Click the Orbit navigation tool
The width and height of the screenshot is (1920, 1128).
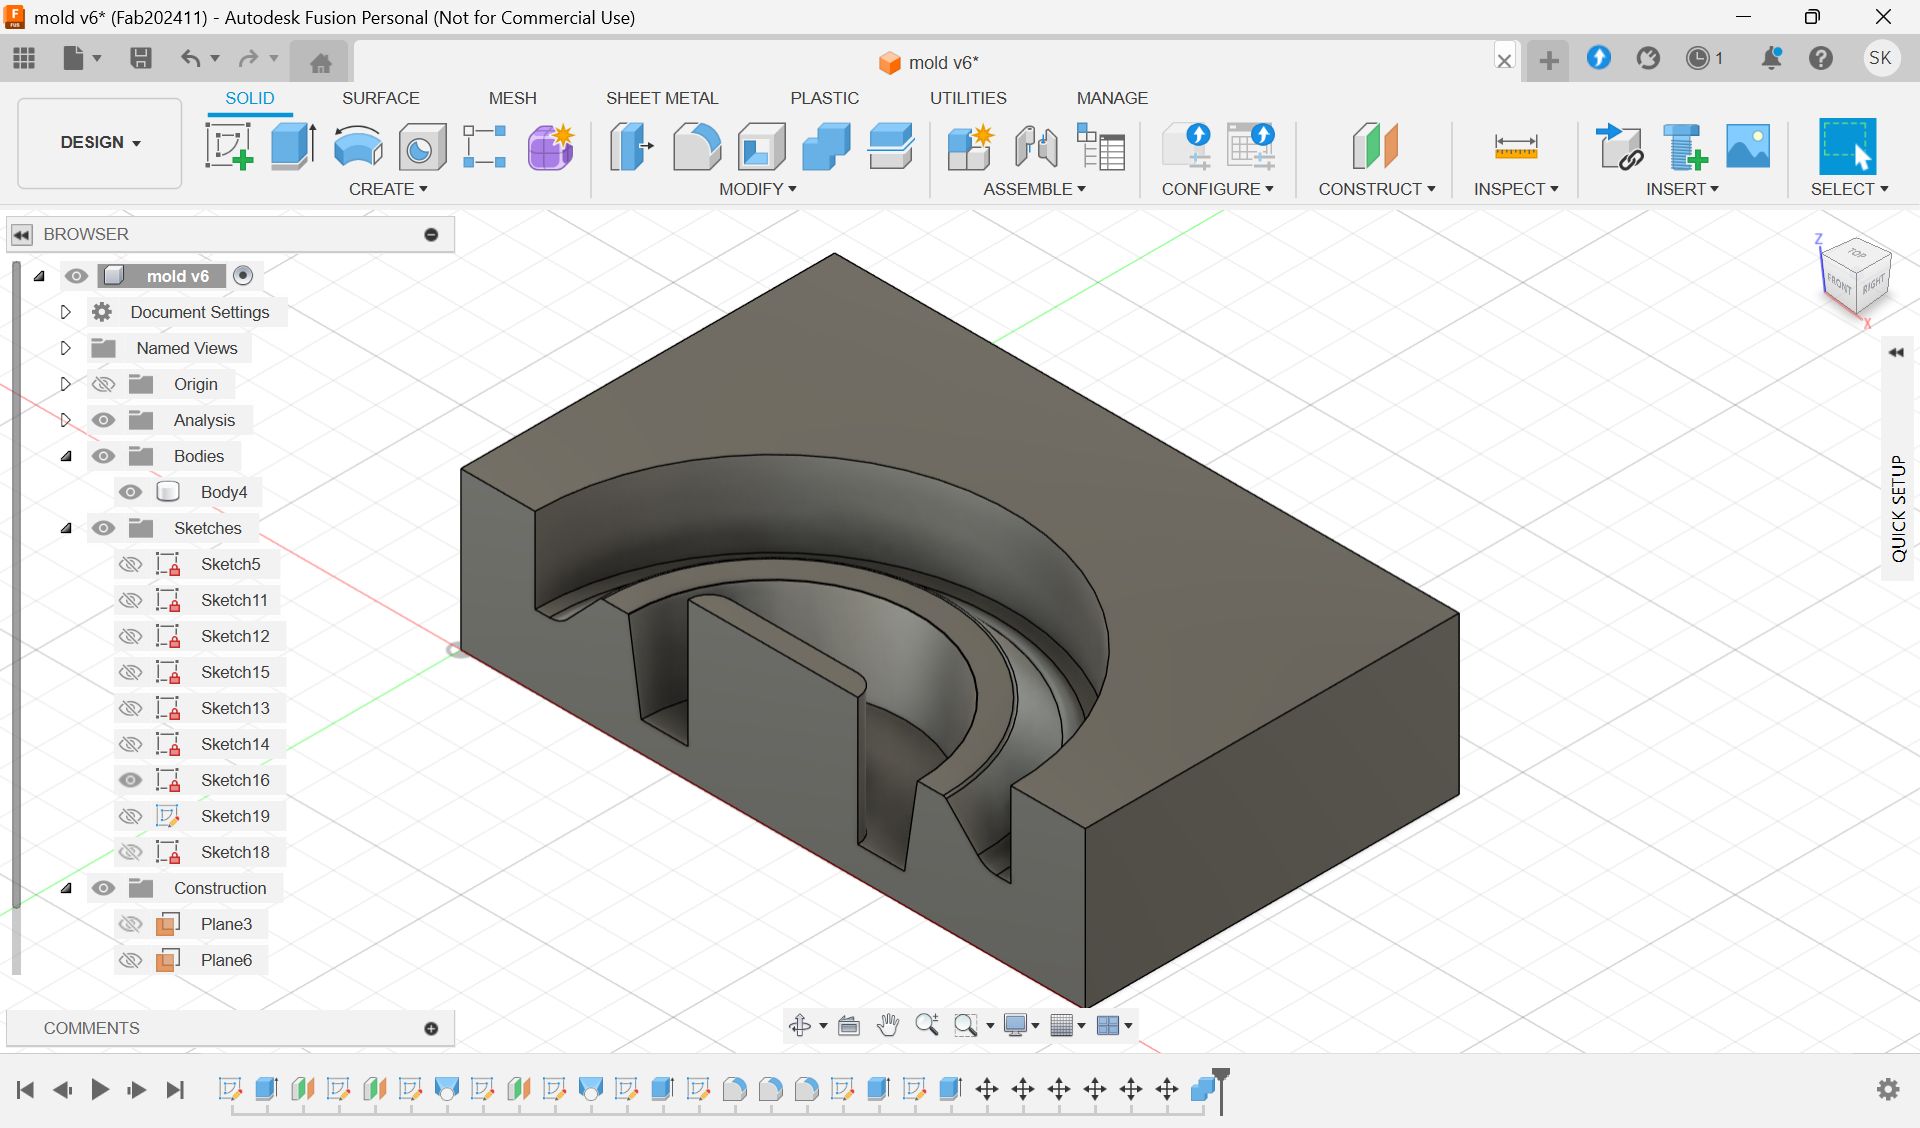tap(800, 1025)
